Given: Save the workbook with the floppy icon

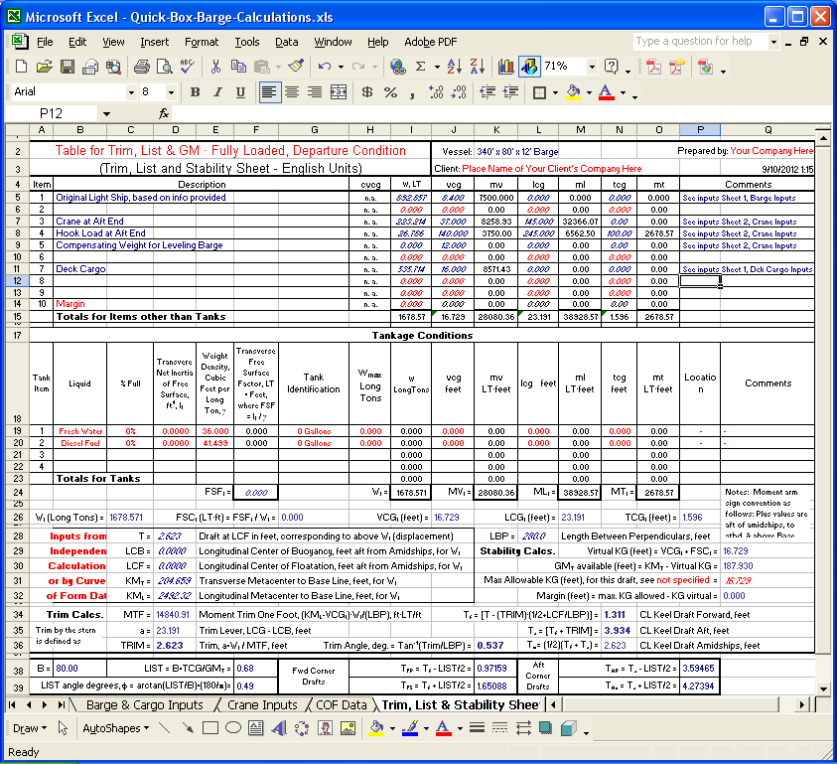Looking at the screenshot, I should tap(67, 67).
